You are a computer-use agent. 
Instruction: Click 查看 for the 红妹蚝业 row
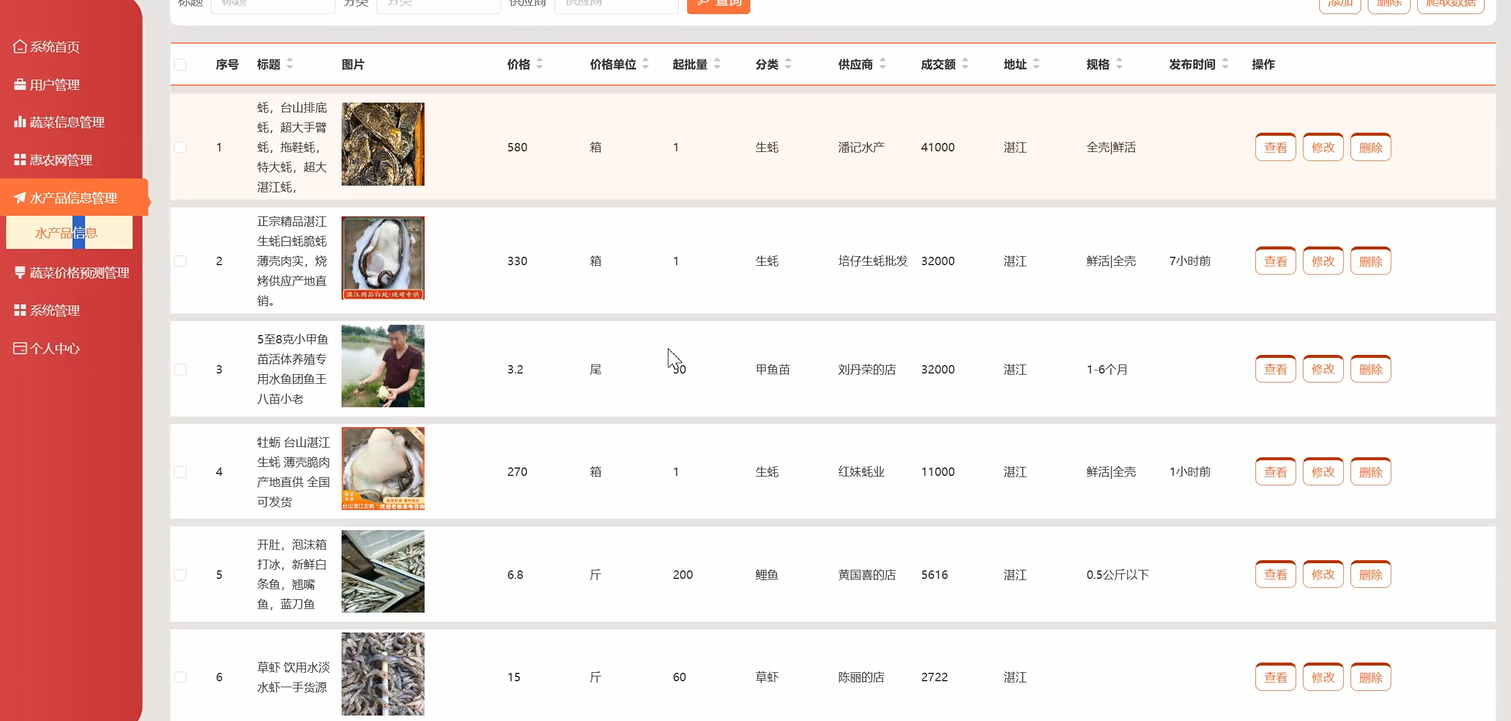[x=1275, y=472]
